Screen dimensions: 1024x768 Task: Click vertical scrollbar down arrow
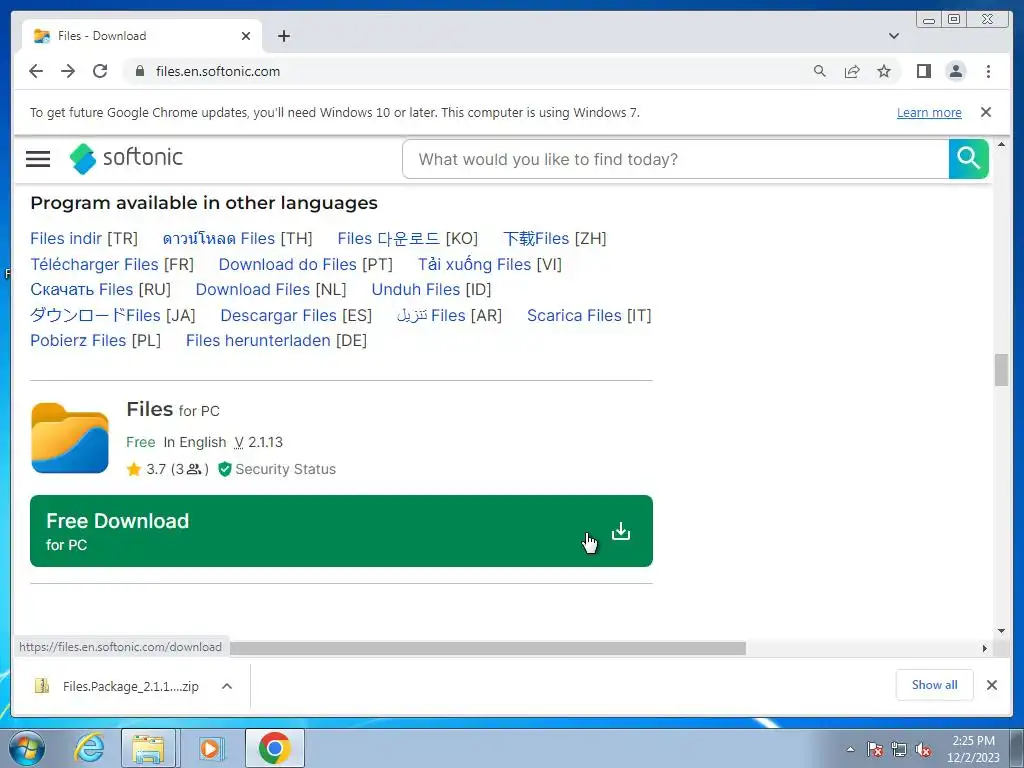[x=1001, y=631]
